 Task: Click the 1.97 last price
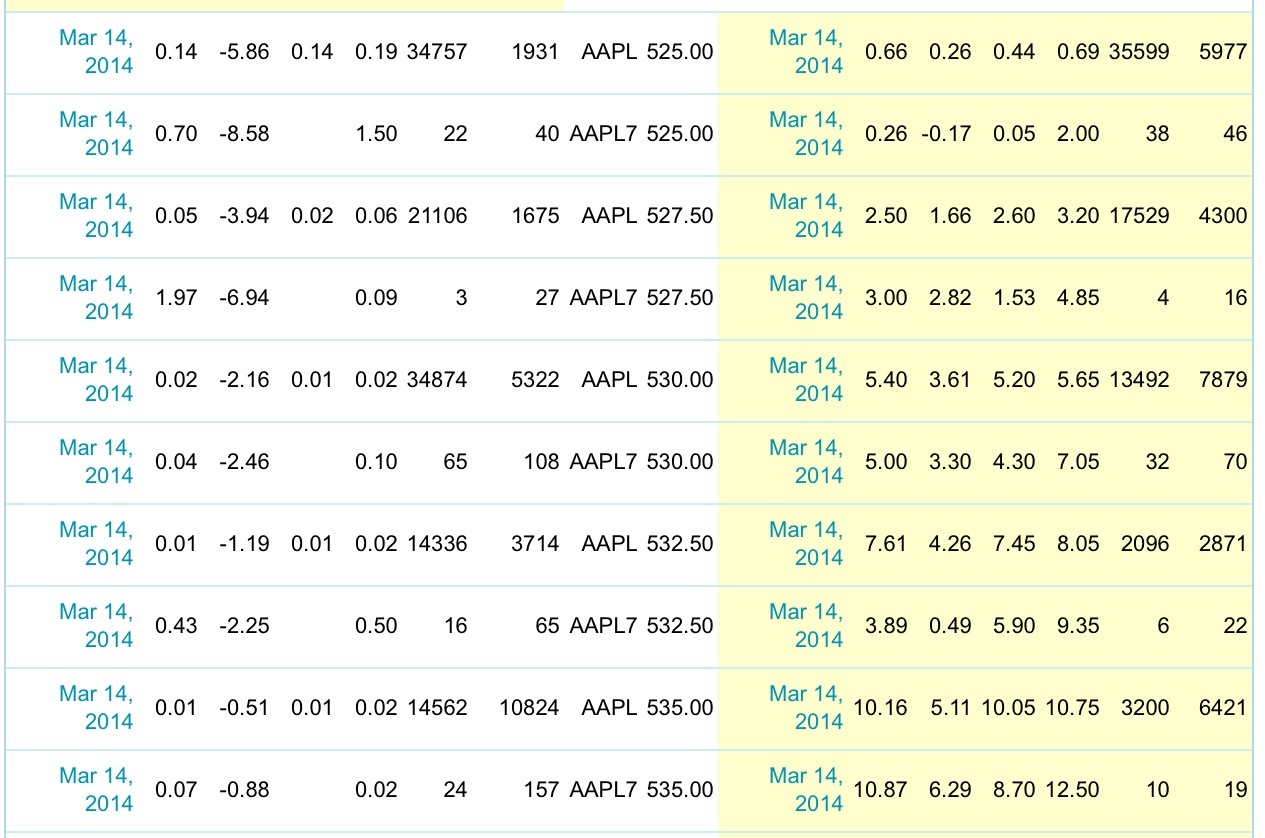coord(177,298)
